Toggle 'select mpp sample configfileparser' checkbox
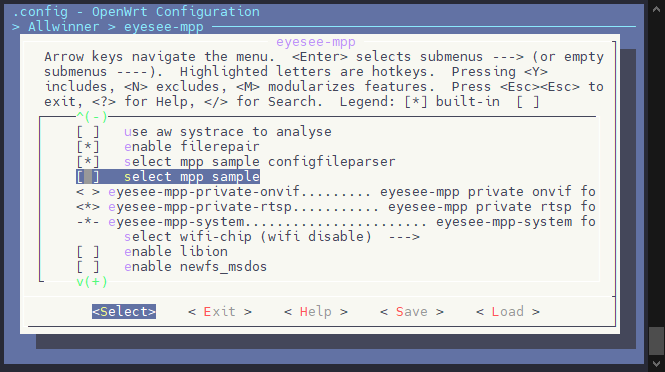665x372 pixels. 88,162
